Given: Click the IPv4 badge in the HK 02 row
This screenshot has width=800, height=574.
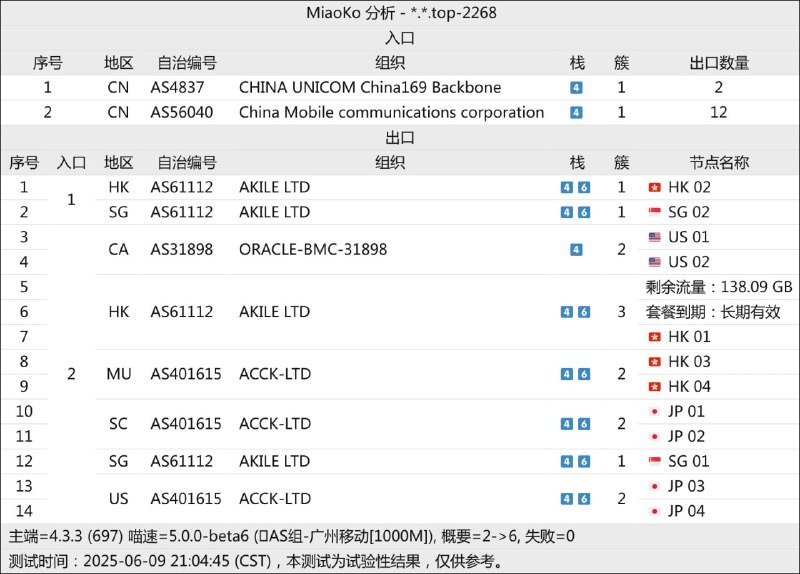Looking at the screenshot, I should (x=567, y=187).
